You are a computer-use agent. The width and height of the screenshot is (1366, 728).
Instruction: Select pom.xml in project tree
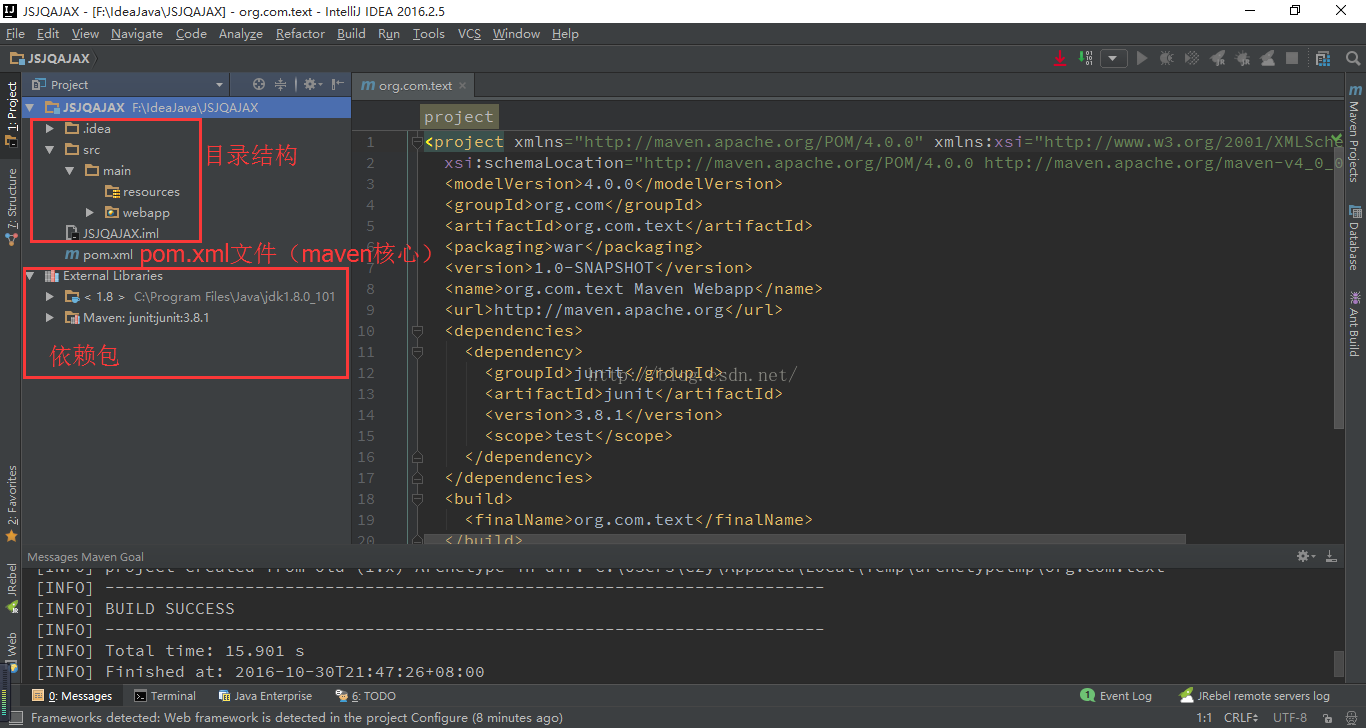[98, 254]
